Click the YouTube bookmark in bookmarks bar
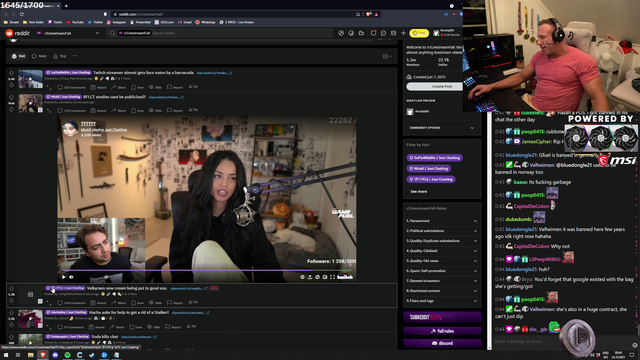 75,22
